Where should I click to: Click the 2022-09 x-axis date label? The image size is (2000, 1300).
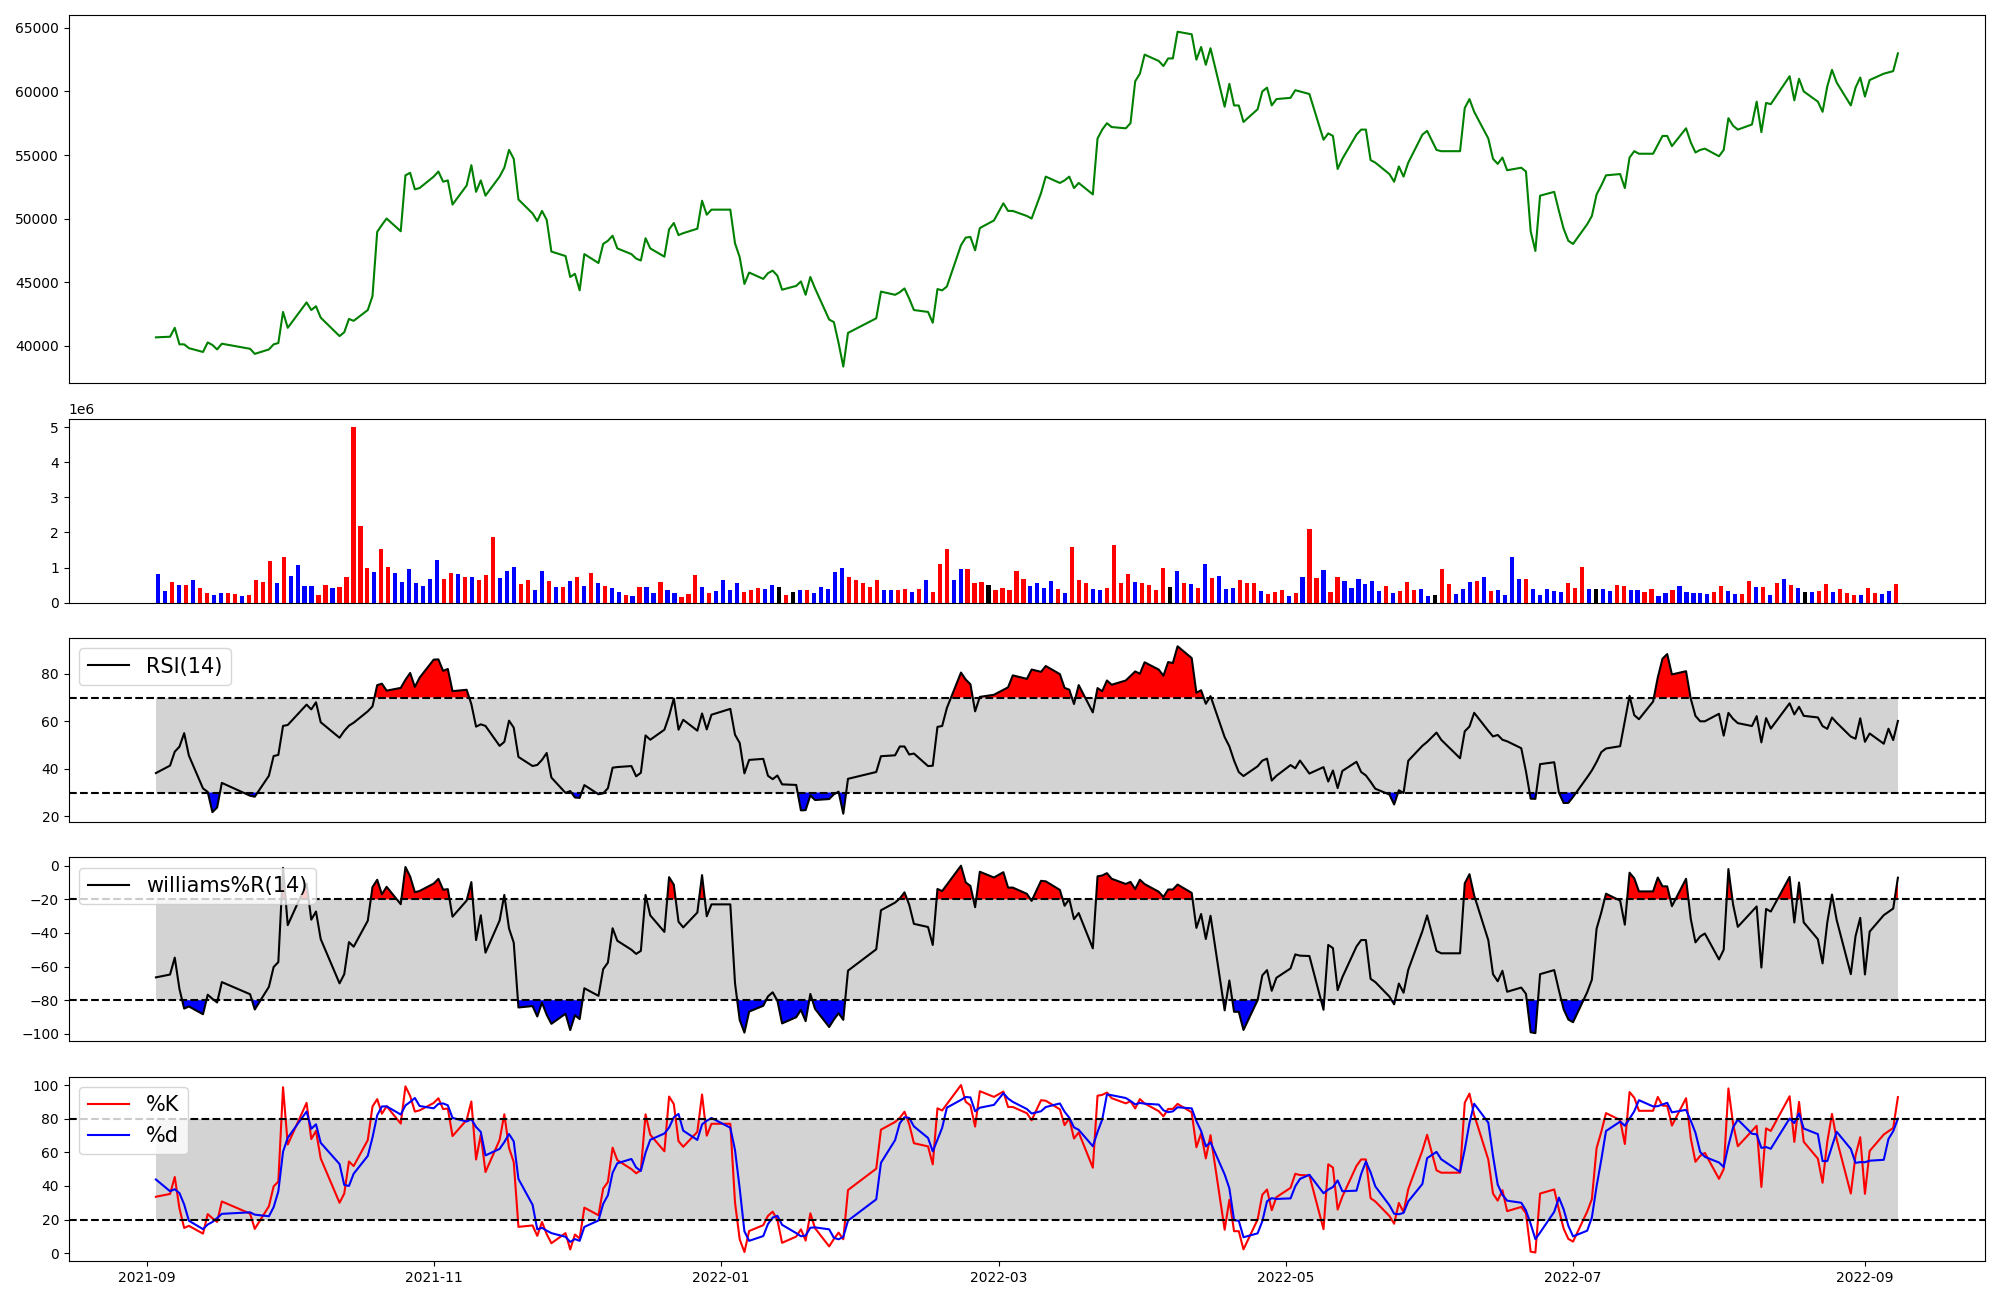1865,1277
